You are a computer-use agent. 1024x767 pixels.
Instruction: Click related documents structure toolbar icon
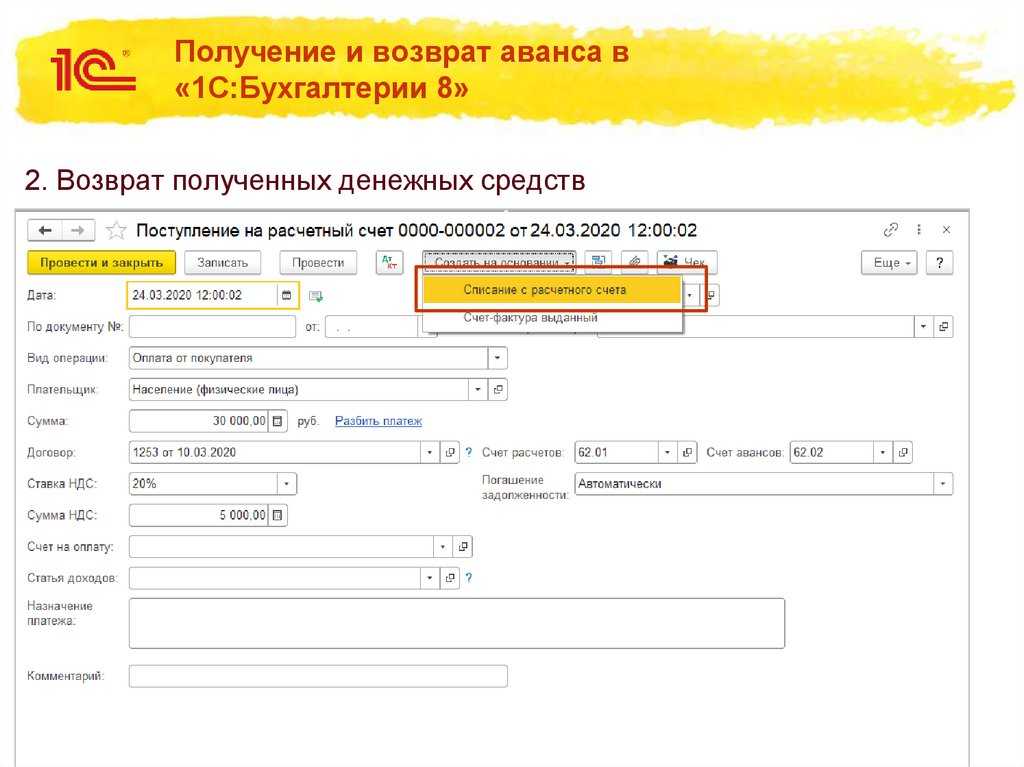click(x=598, y=263)
